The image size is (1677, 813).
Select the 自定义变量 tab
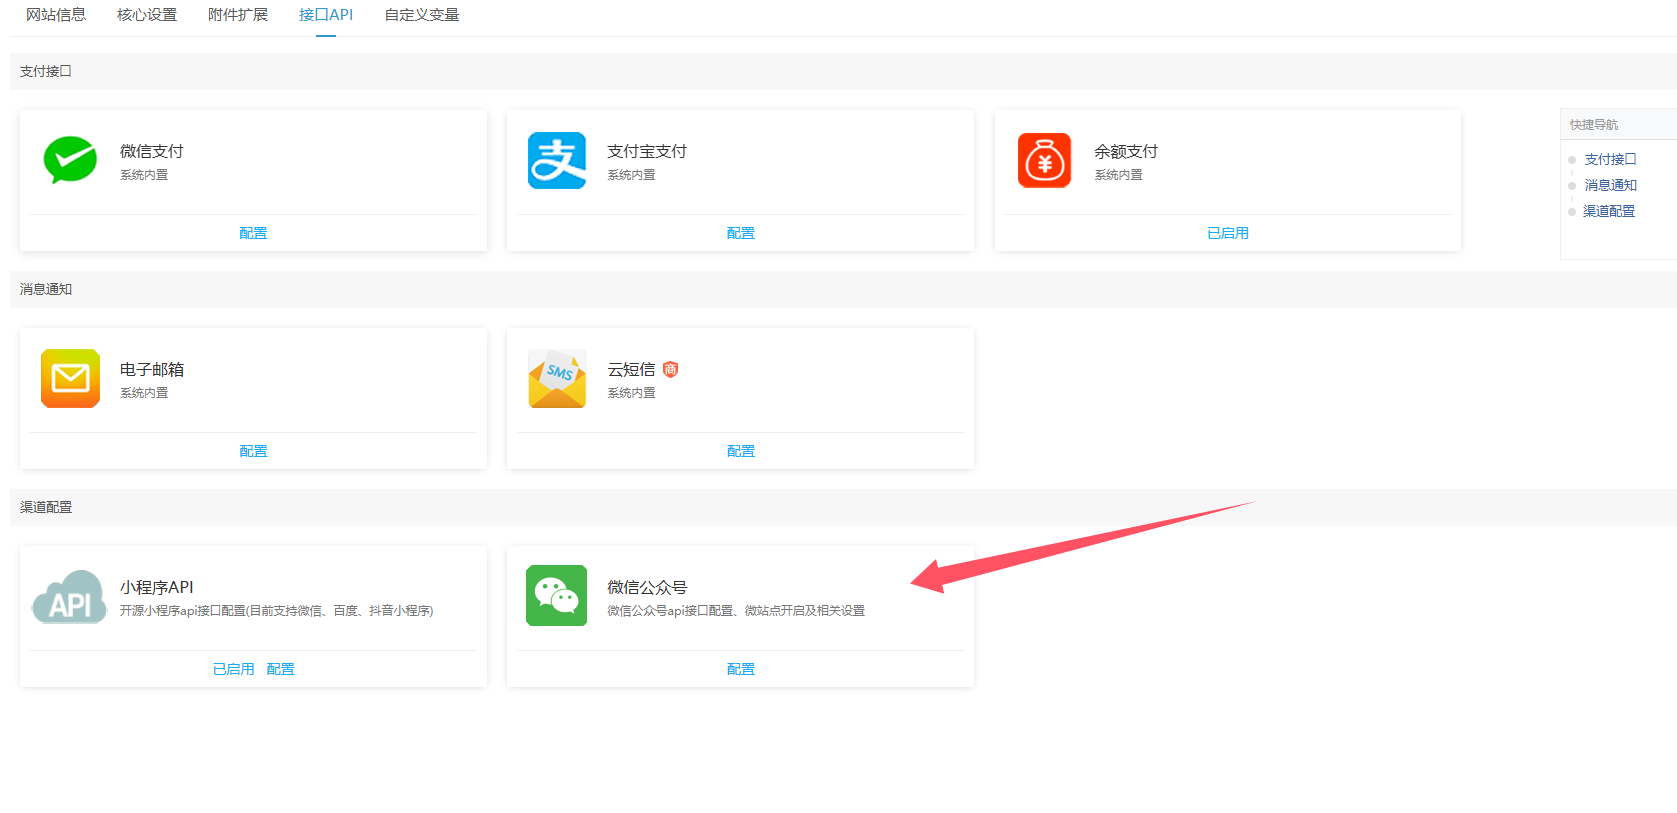[x=422, y=15]
